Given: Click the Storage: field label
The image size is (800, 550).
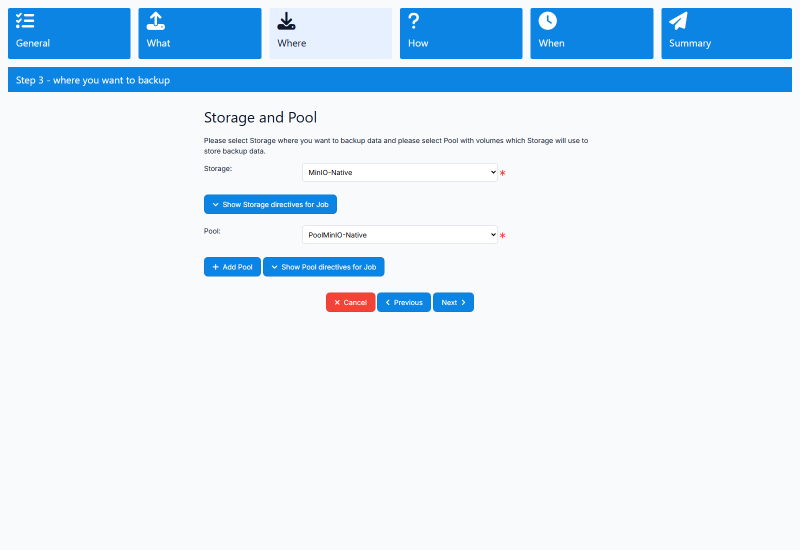Looking at the screenshot, I should pyautogui.click(x=218, y=168).
